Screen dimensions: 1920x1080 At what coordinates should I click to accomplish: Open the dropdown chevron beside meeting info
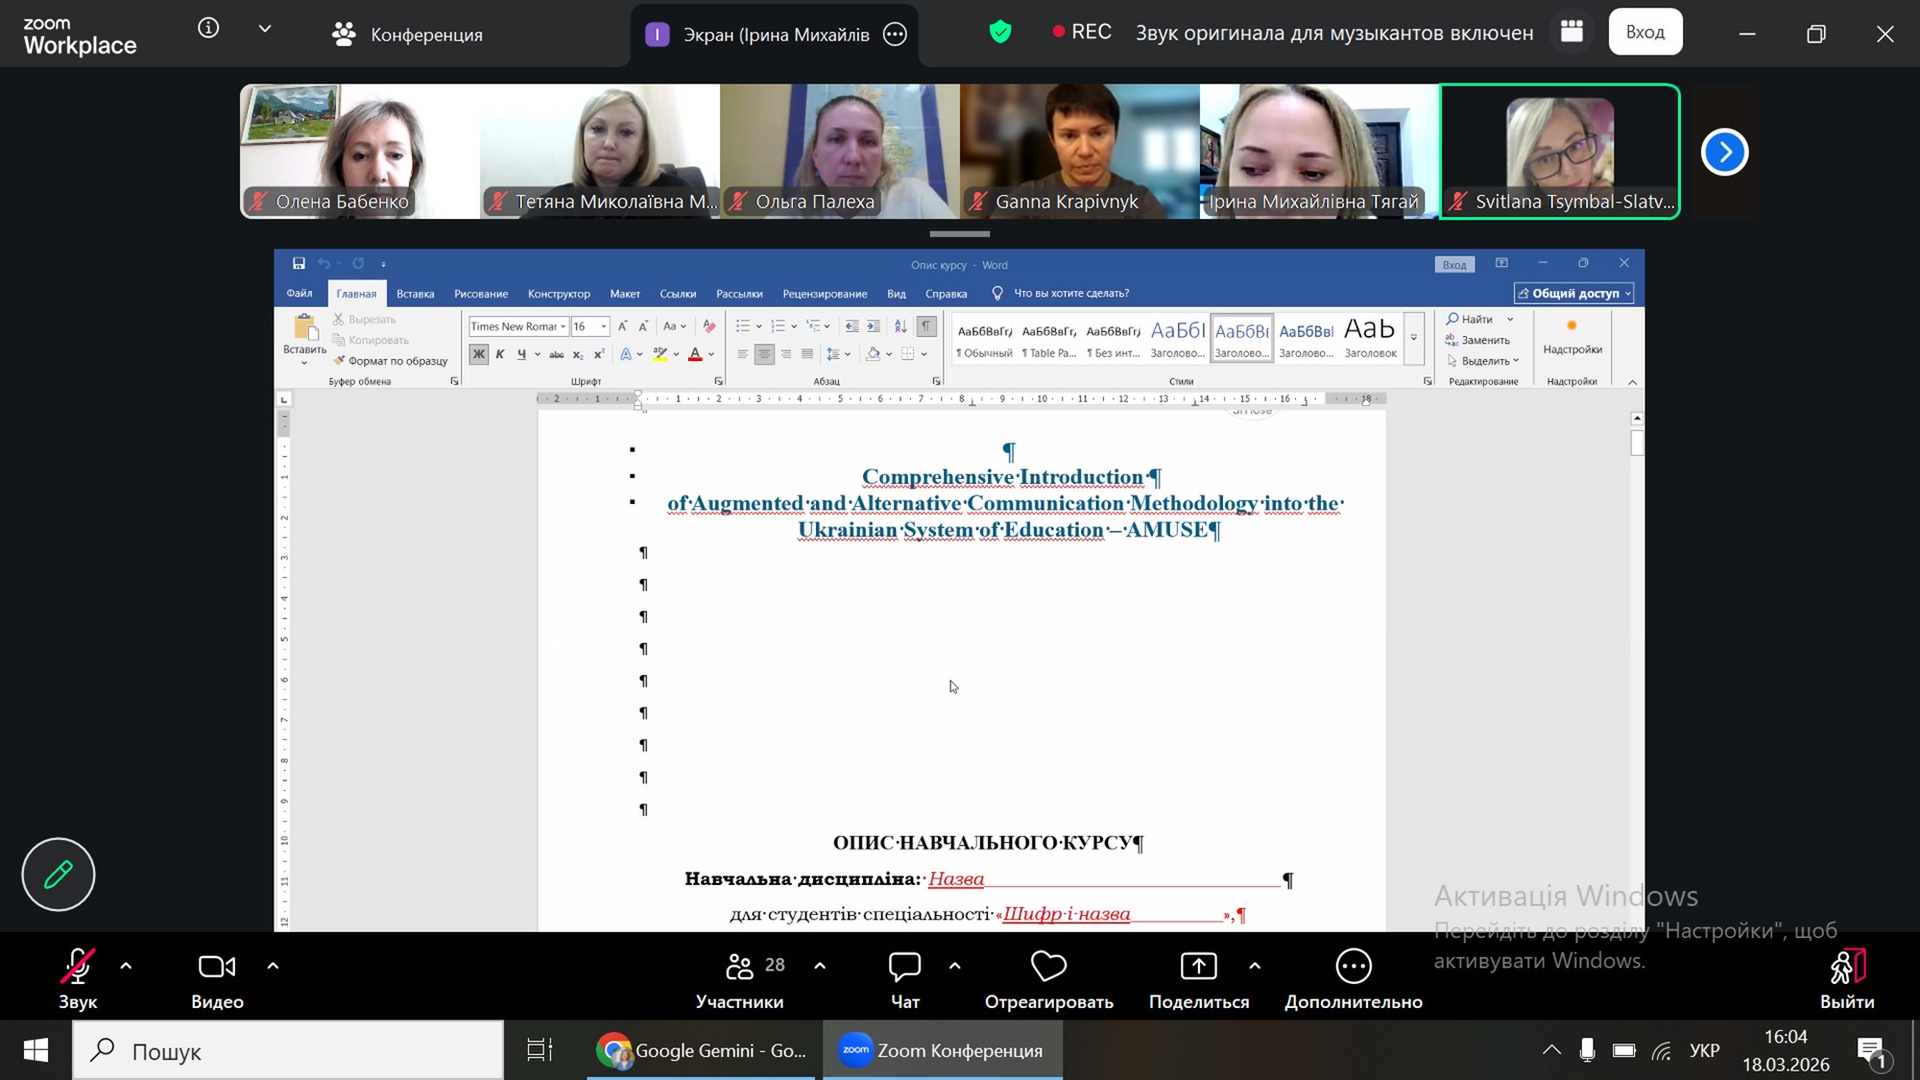click(x=265, y=28)
